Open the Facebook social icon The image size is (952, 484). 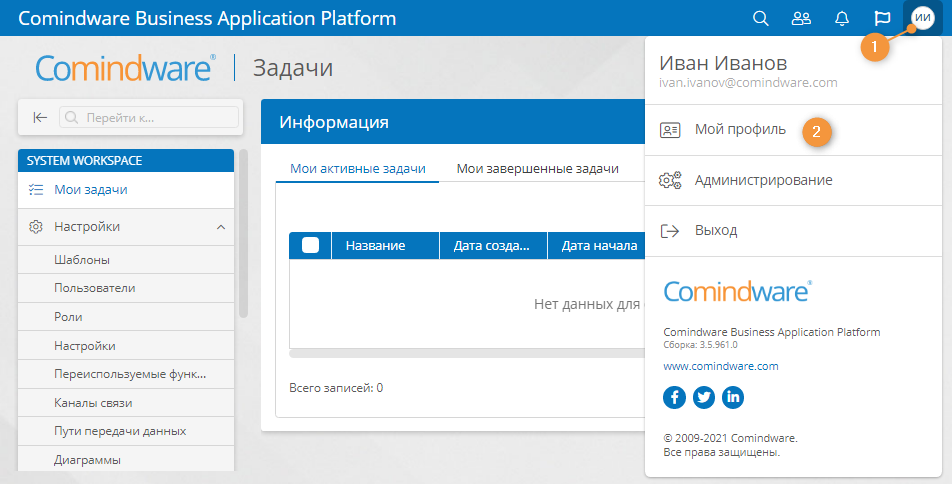pyautogui.click(x=675, y=397)
